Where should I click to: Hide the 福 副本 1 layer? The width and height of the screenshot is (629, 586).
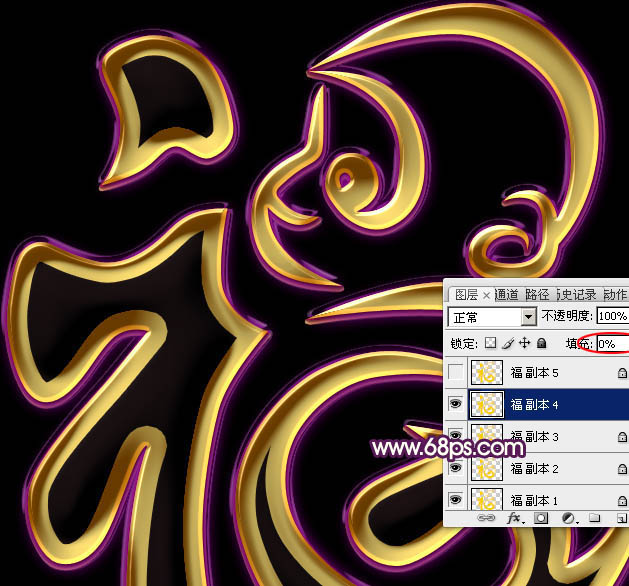coord(455,499)
